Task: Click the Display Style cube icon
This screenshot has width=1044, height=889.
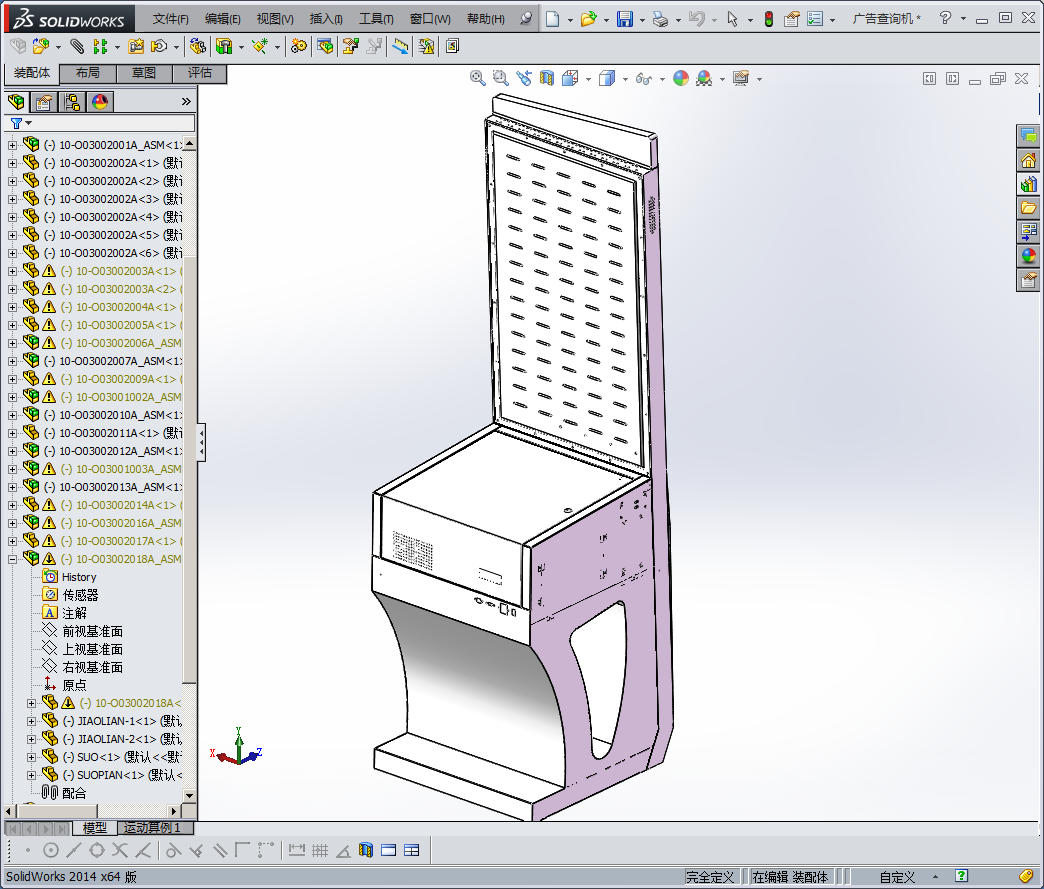Action: (x=607, y=79)
